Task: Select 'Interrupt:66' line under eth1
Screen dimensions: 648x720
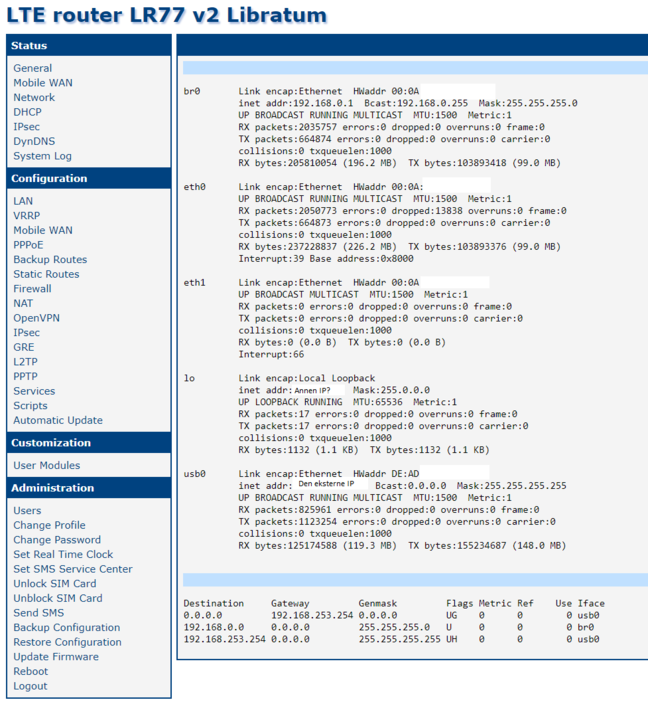Action: 271,354
